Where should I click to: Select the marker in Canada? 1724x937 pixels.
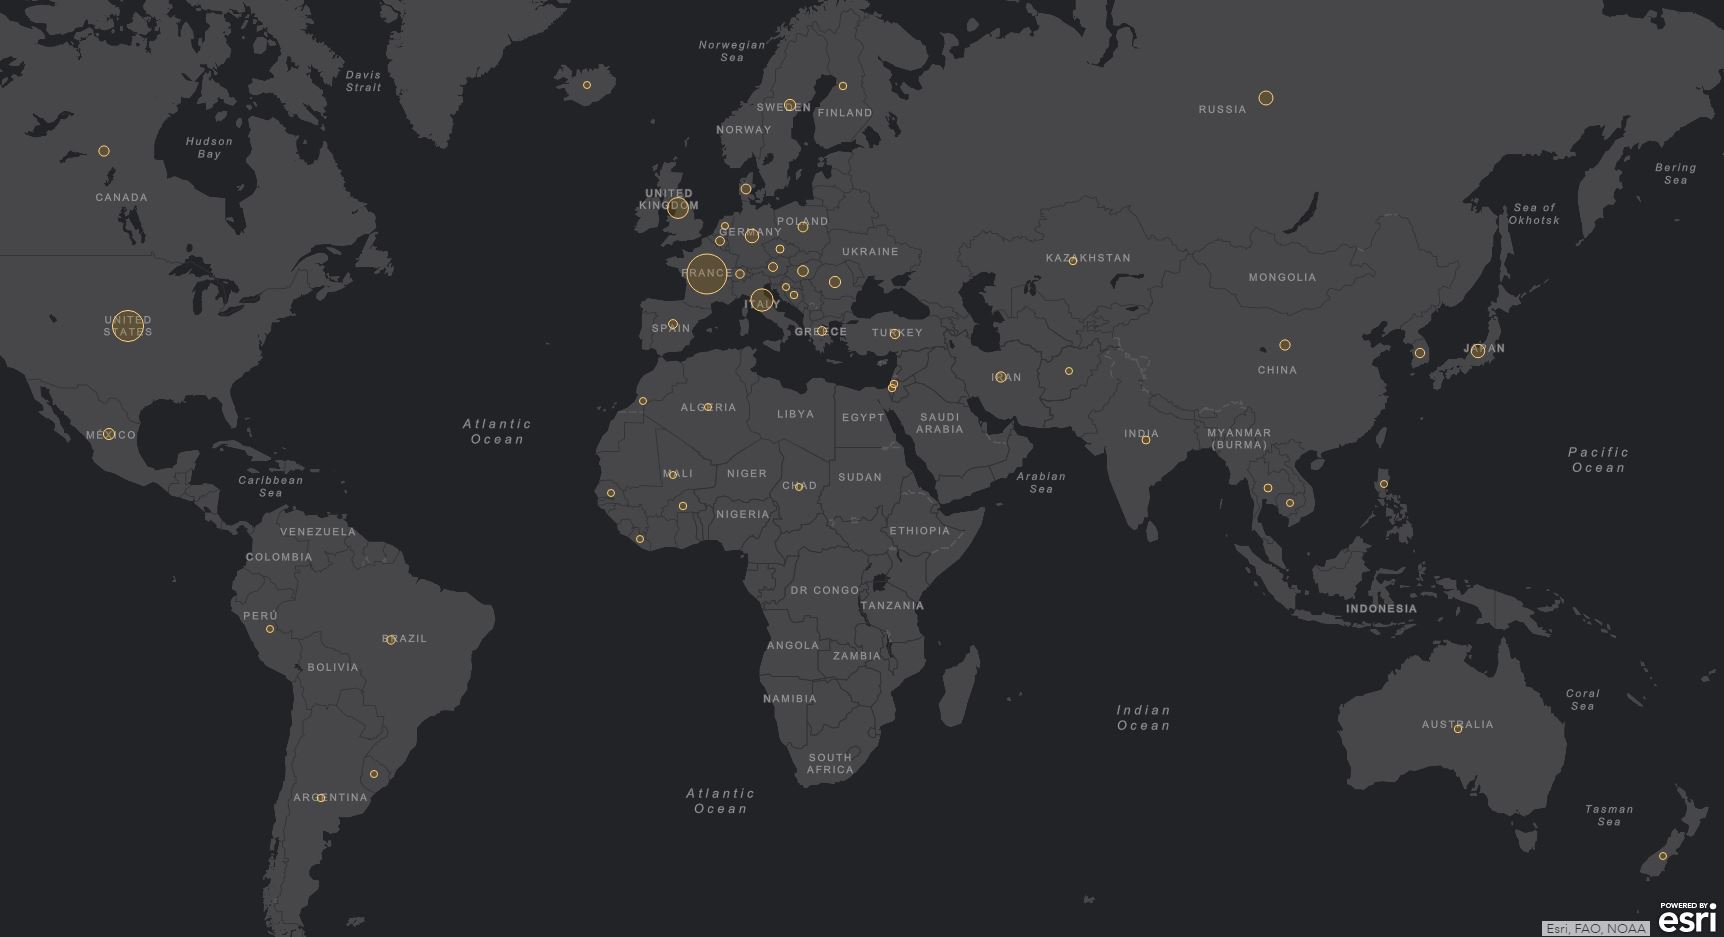[x=104, y=151]
